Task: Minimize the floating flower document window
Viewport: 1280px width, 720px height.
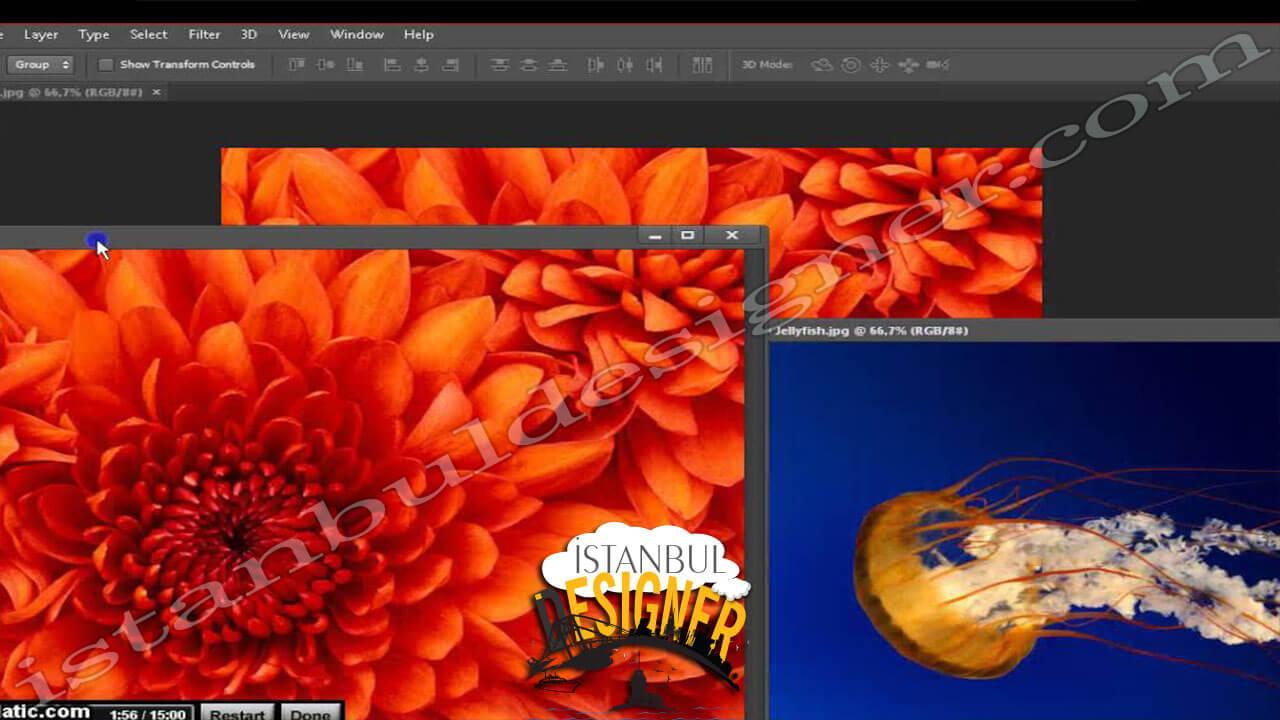Action: [655, 236]
